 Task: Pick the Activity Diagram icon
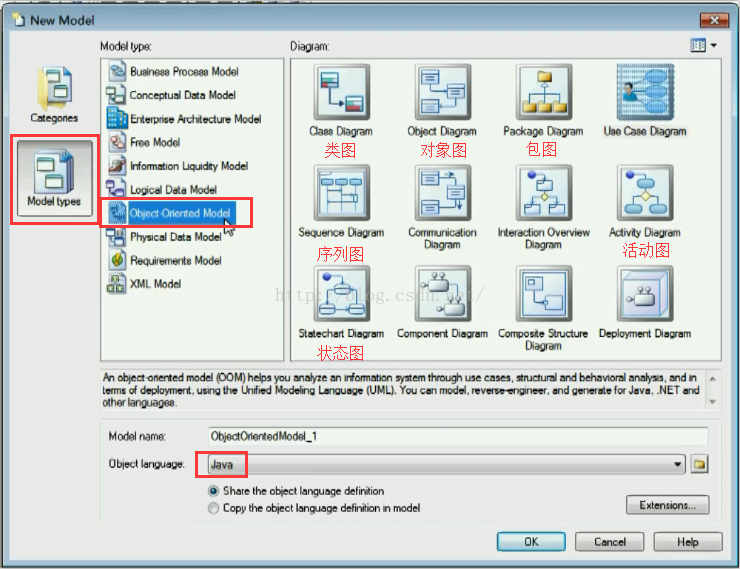pos(645,192)
